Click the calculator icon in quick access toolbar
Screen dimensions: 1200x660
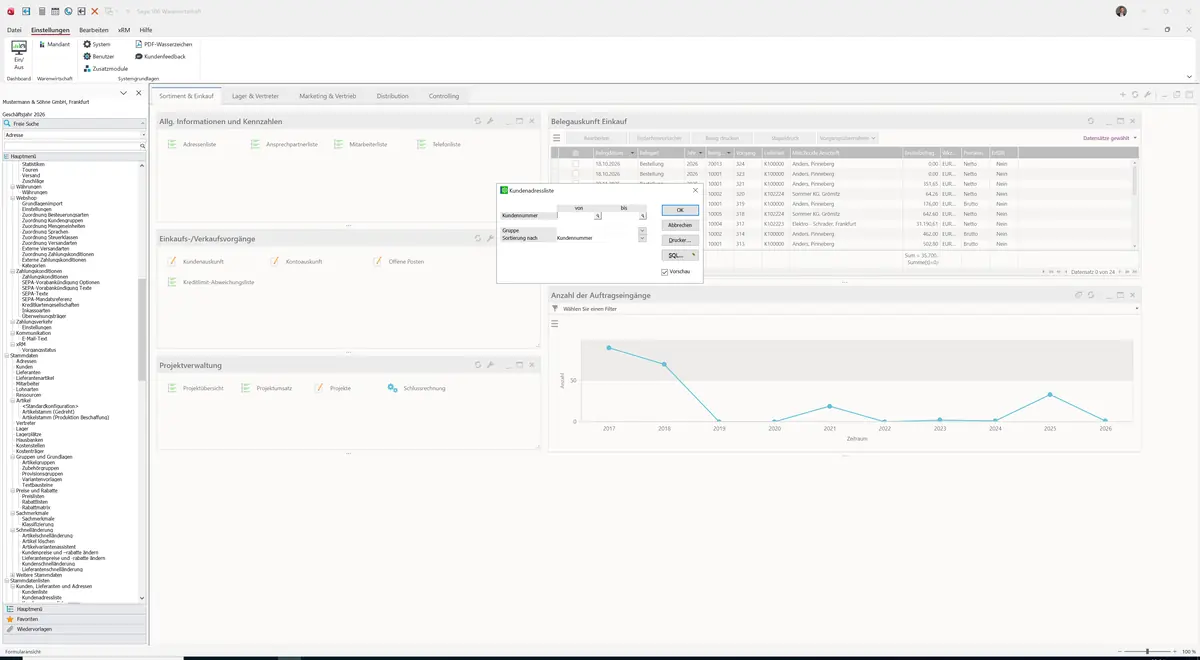pos(41,11)
